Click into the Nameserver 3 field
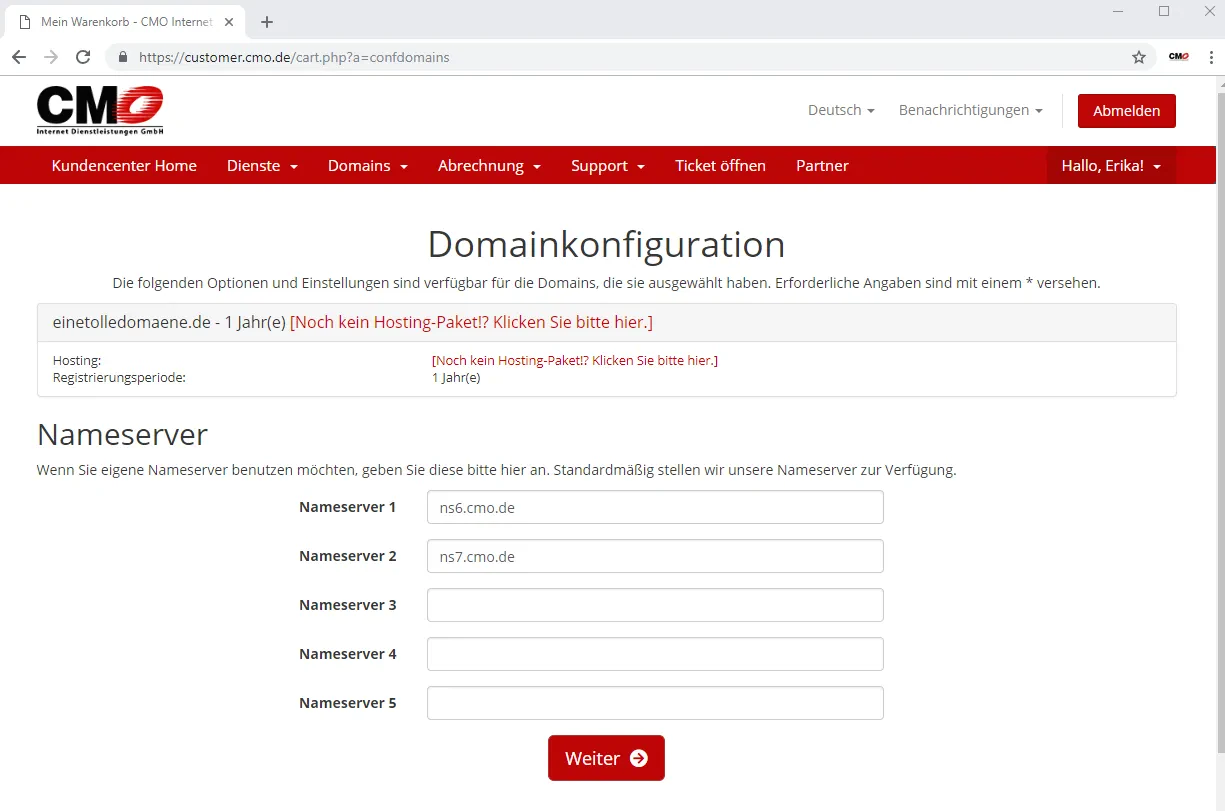The height and width of the screenshot is (811, 1225). tap(655, 605)
